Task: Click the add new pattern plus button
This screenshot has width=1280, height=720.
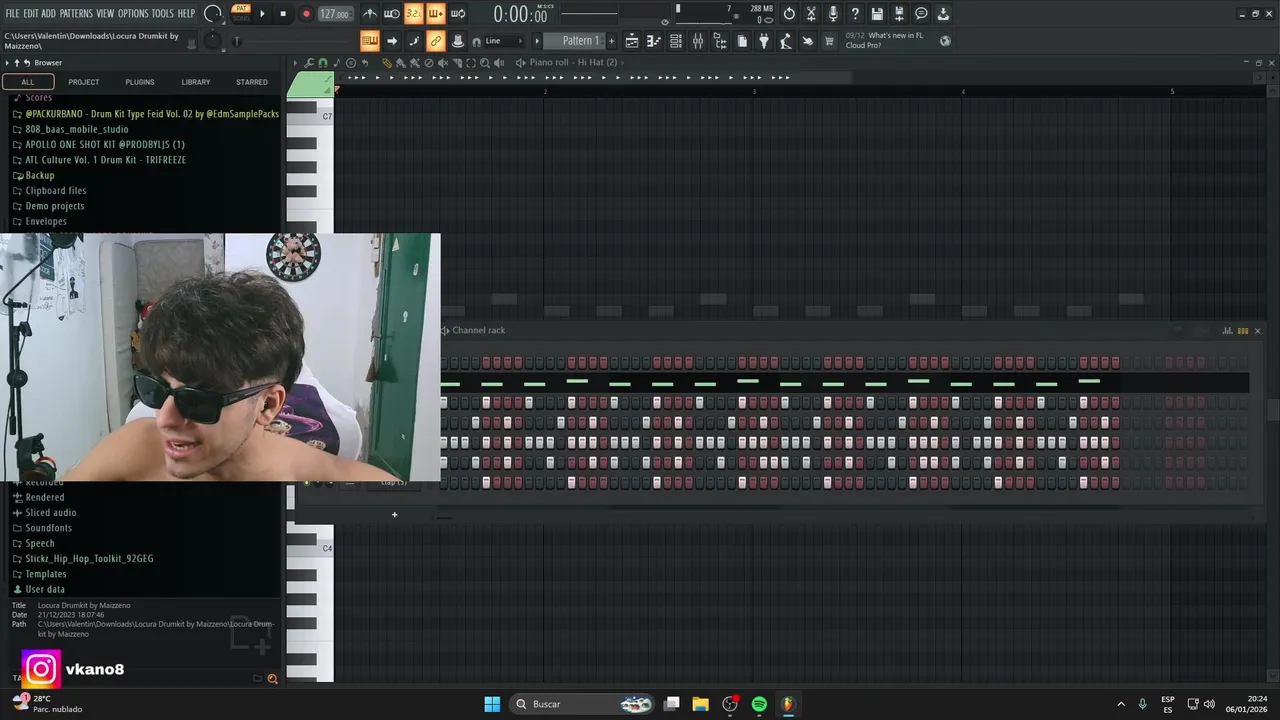Action: (x=612, y=41)
